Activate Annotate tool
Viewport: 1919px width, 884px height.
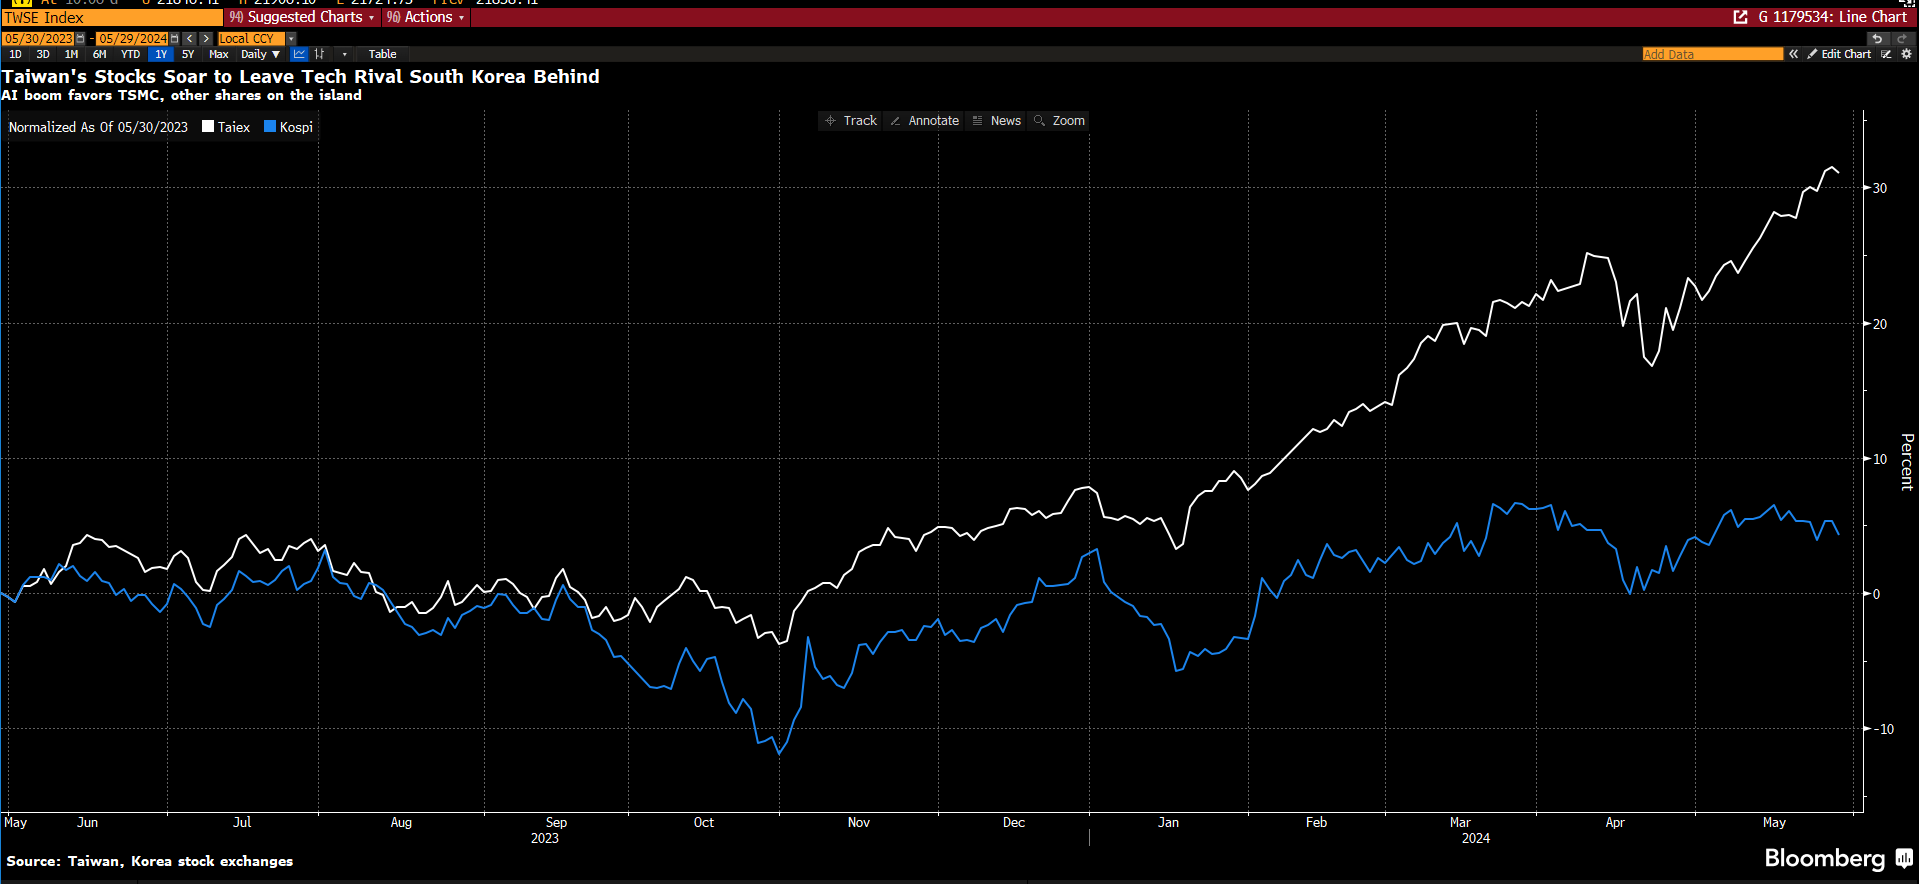point(925,121)
